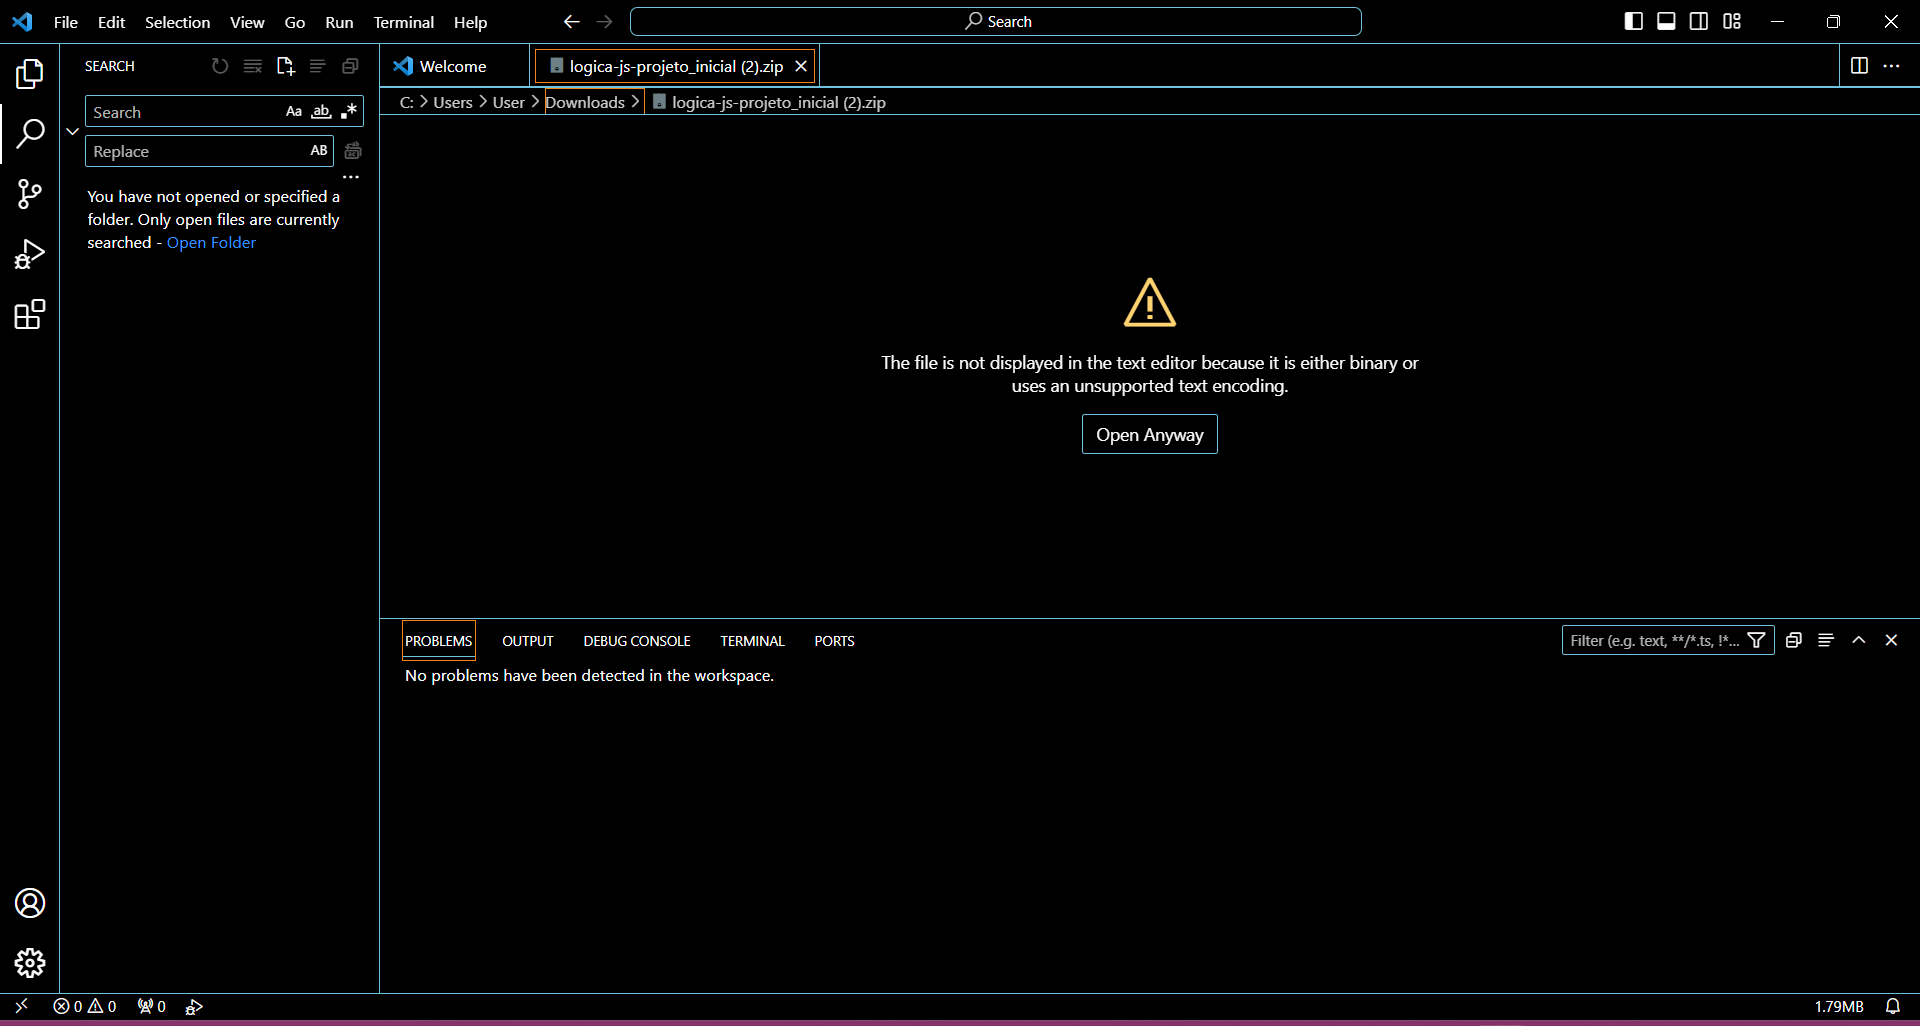
Task: Open the Search view in activity bar
Action: click(x=30, y=133)
